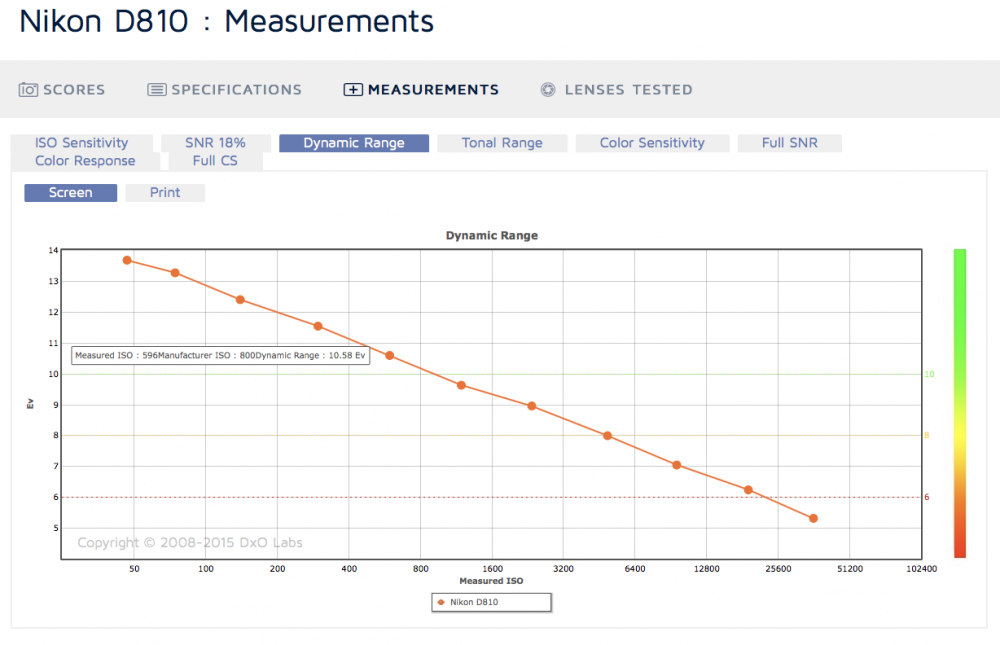Click the orange Nikon D810 legend marker
Viewport: 1000px width, 645px height.
[x=441, y=602]
